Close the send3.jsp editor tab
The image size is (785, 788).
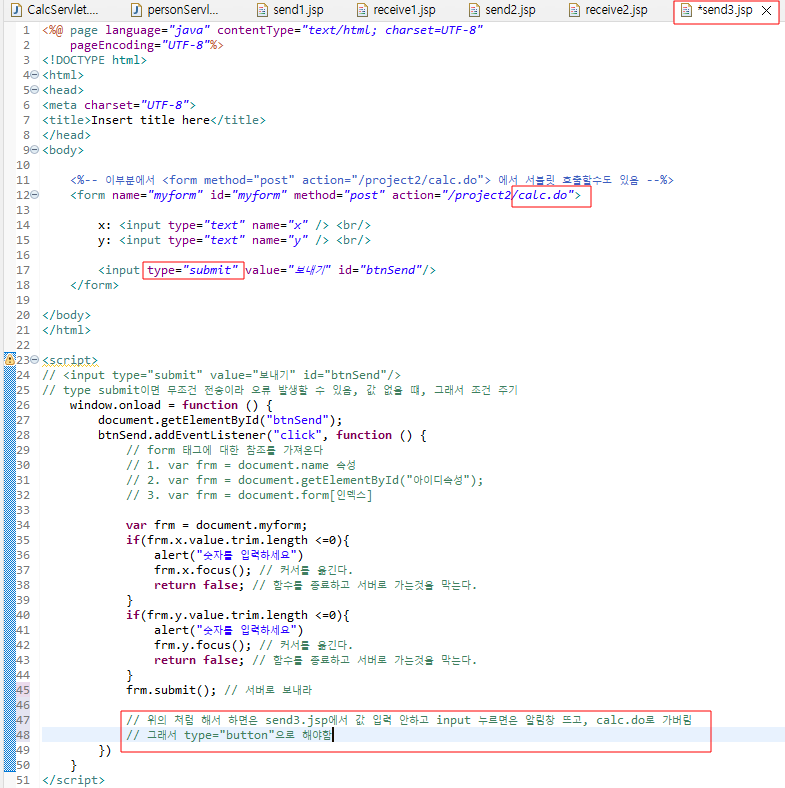pyautogui.click(x=766, y=11)
